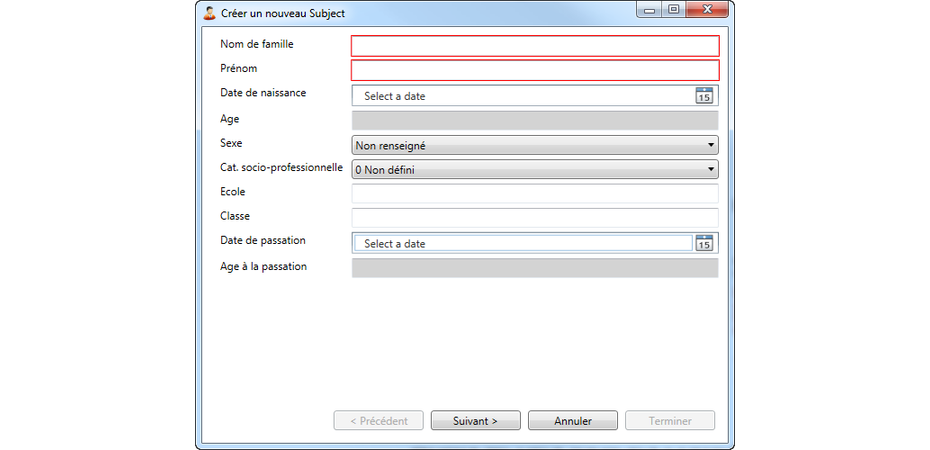Click the Date de passation text box
Image resolution: width=930 pixels, height=450 pixels.
pos(520,243)
